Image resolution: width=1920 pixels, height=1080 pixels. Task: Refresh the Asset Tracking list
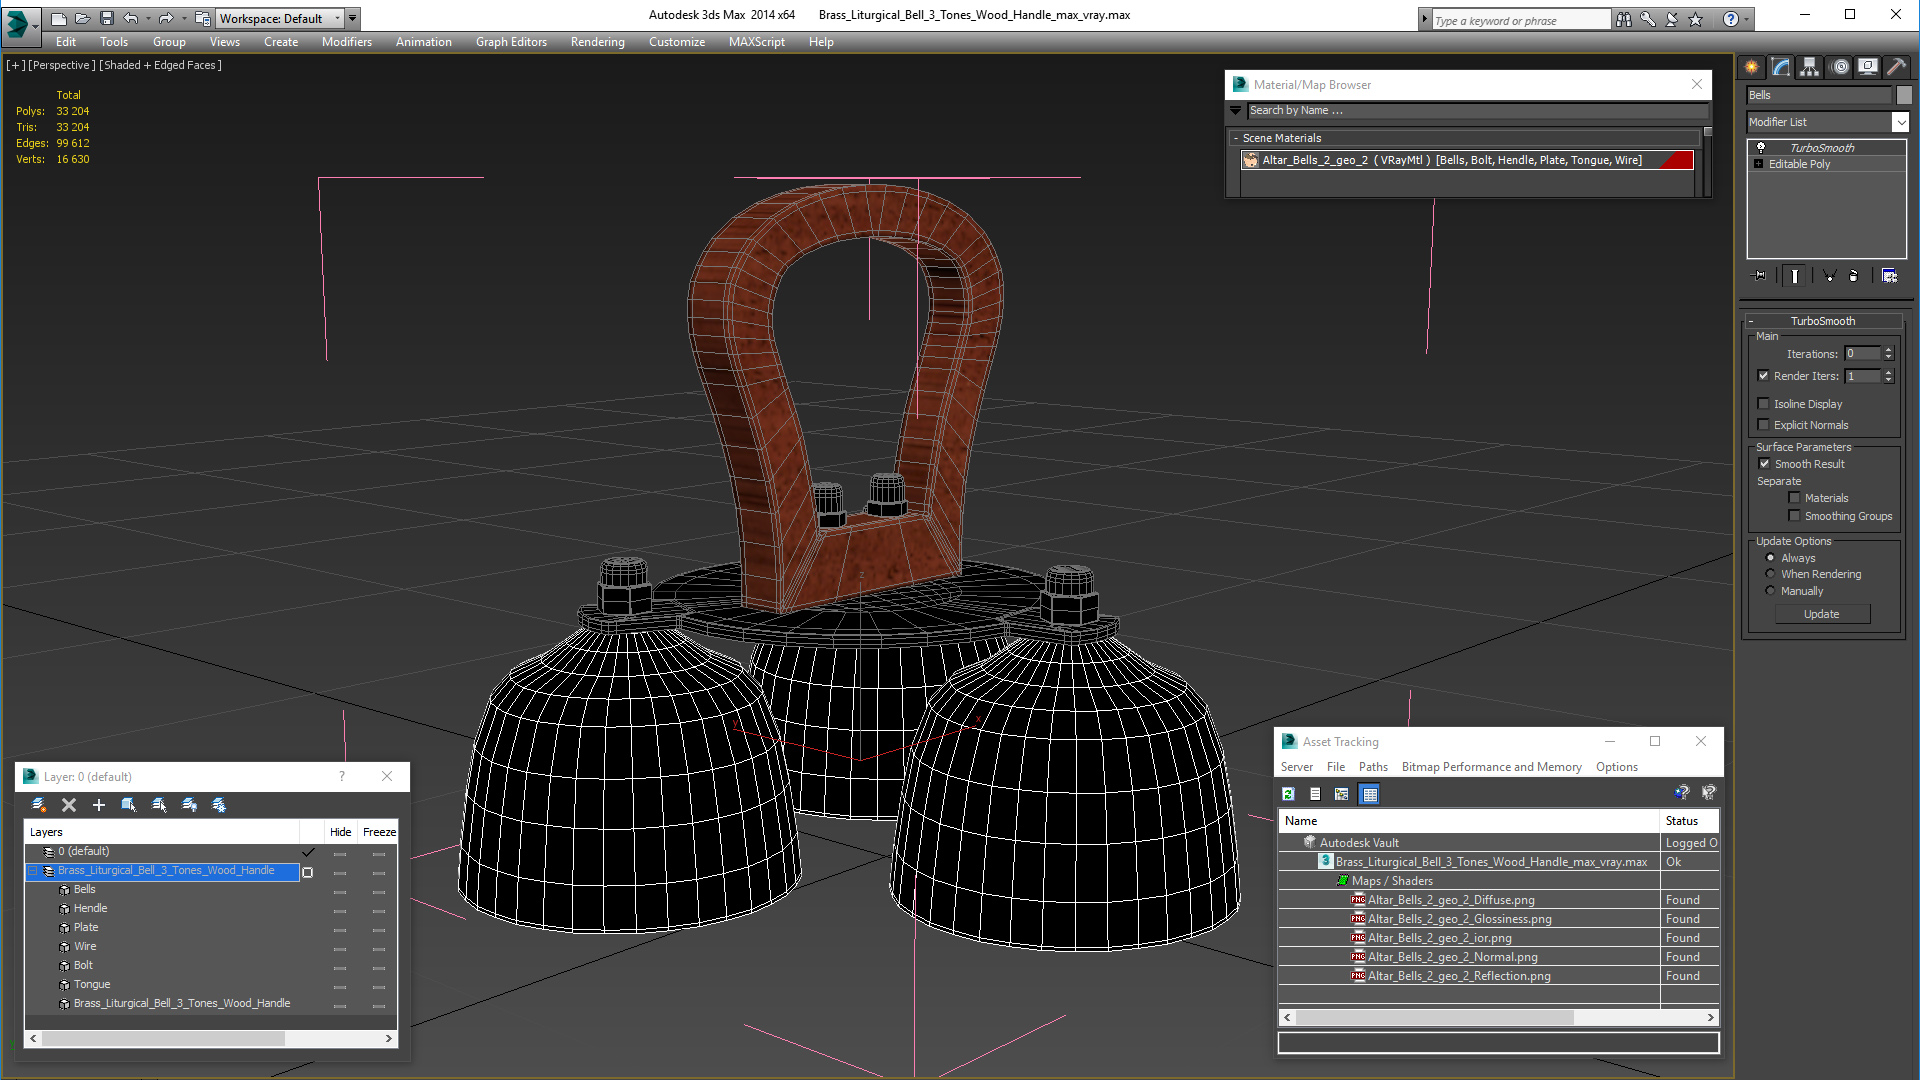tap(1289, 794)
